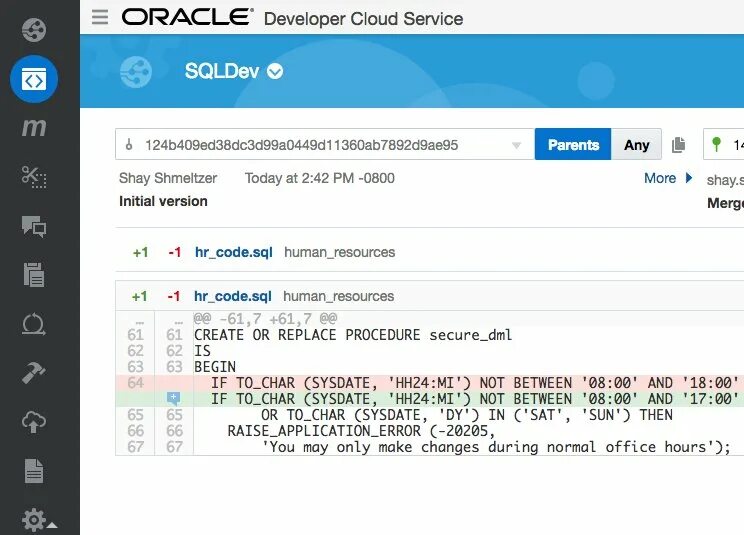
Task: Click commit branch icon before the hash
Action: point(129,144)
